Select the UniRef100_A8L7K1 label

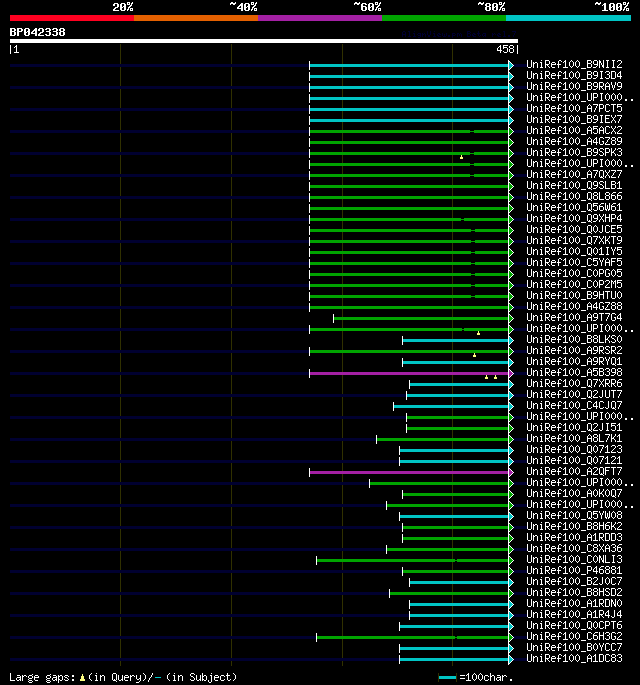point(574,439)
